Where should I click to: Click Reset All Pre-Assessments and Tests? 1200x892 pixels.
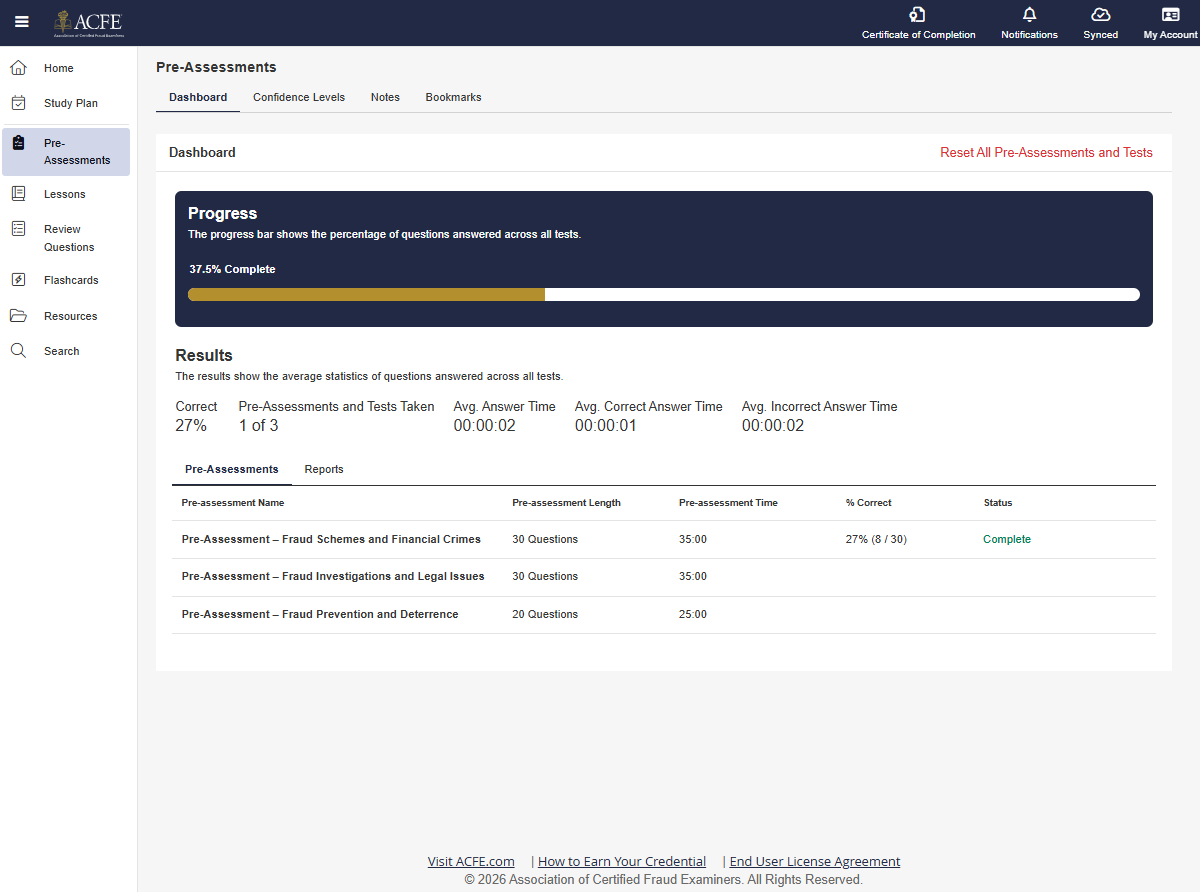click(x=1046, y=153)
